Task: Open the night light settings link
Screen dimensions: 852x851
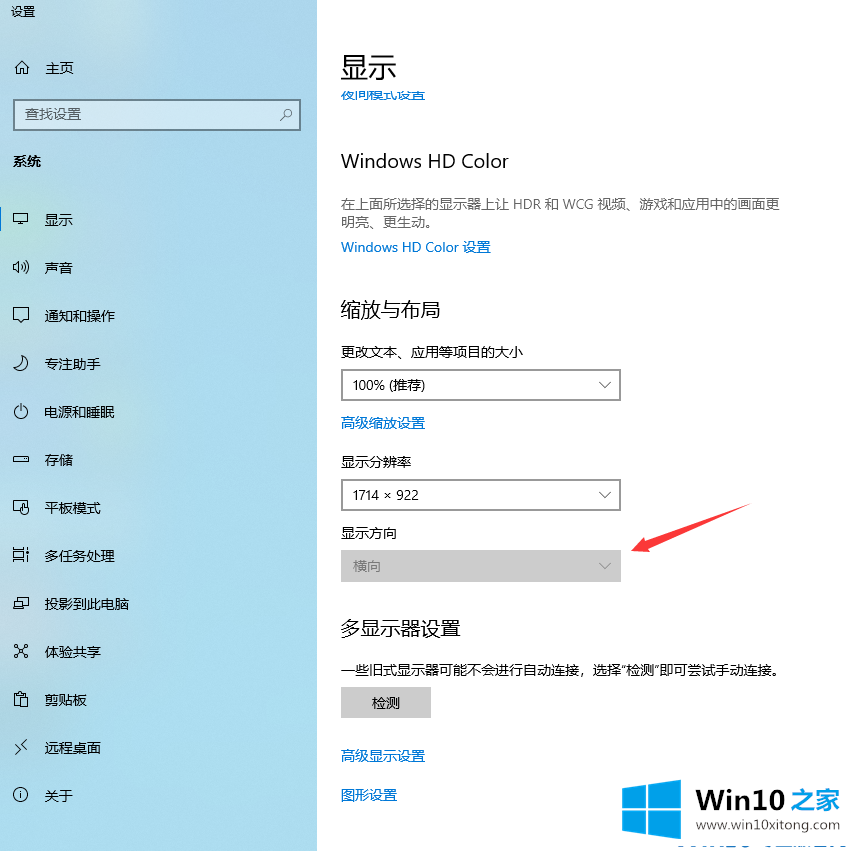Action: (383, 96)
